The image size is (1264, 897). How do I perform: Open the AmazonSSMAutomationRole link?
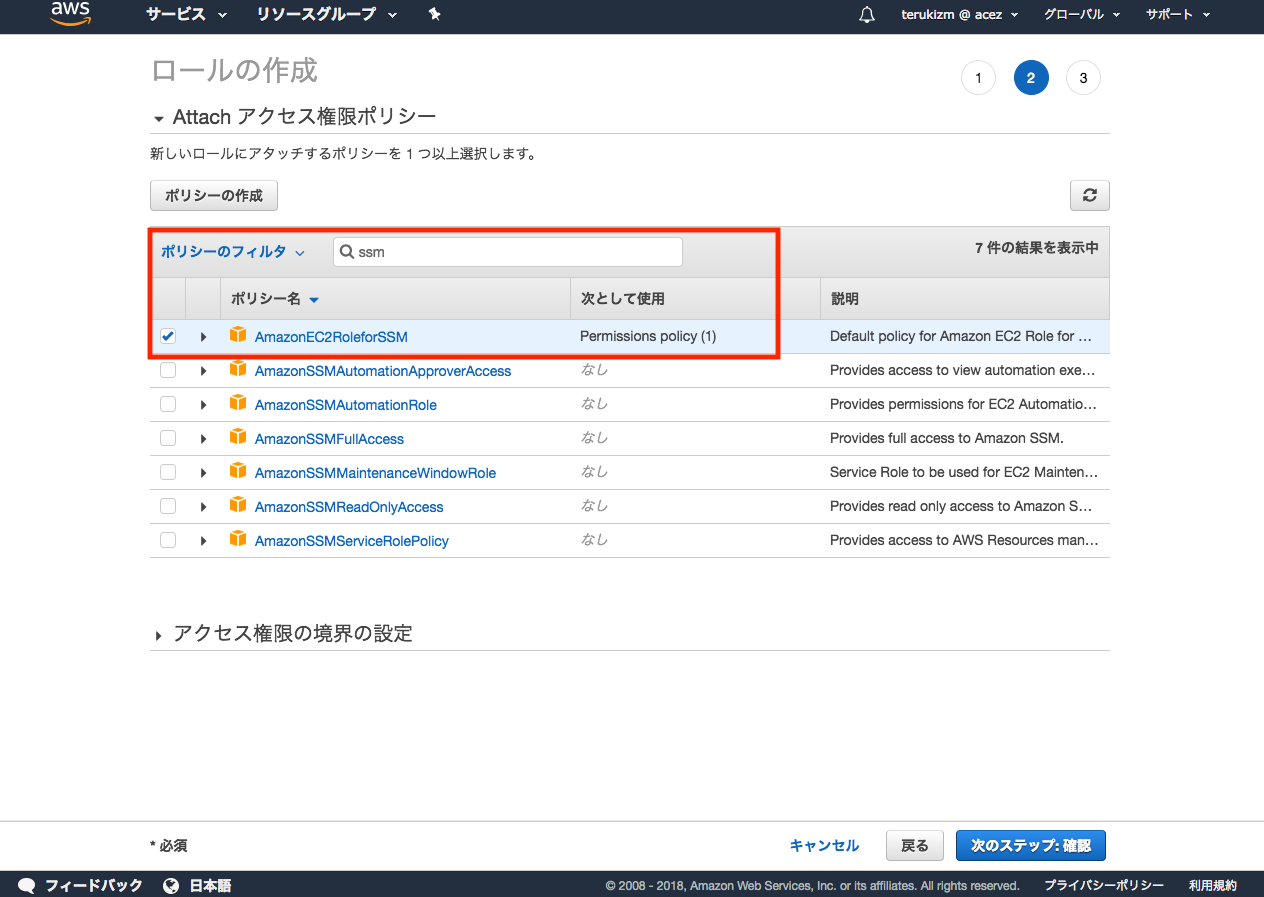click(x=346, y=405)
